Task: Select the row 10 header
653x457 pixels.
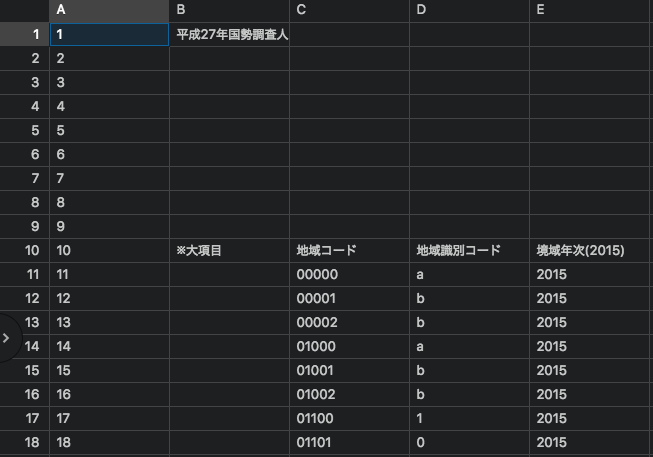Action: click(x=25, y=250)
